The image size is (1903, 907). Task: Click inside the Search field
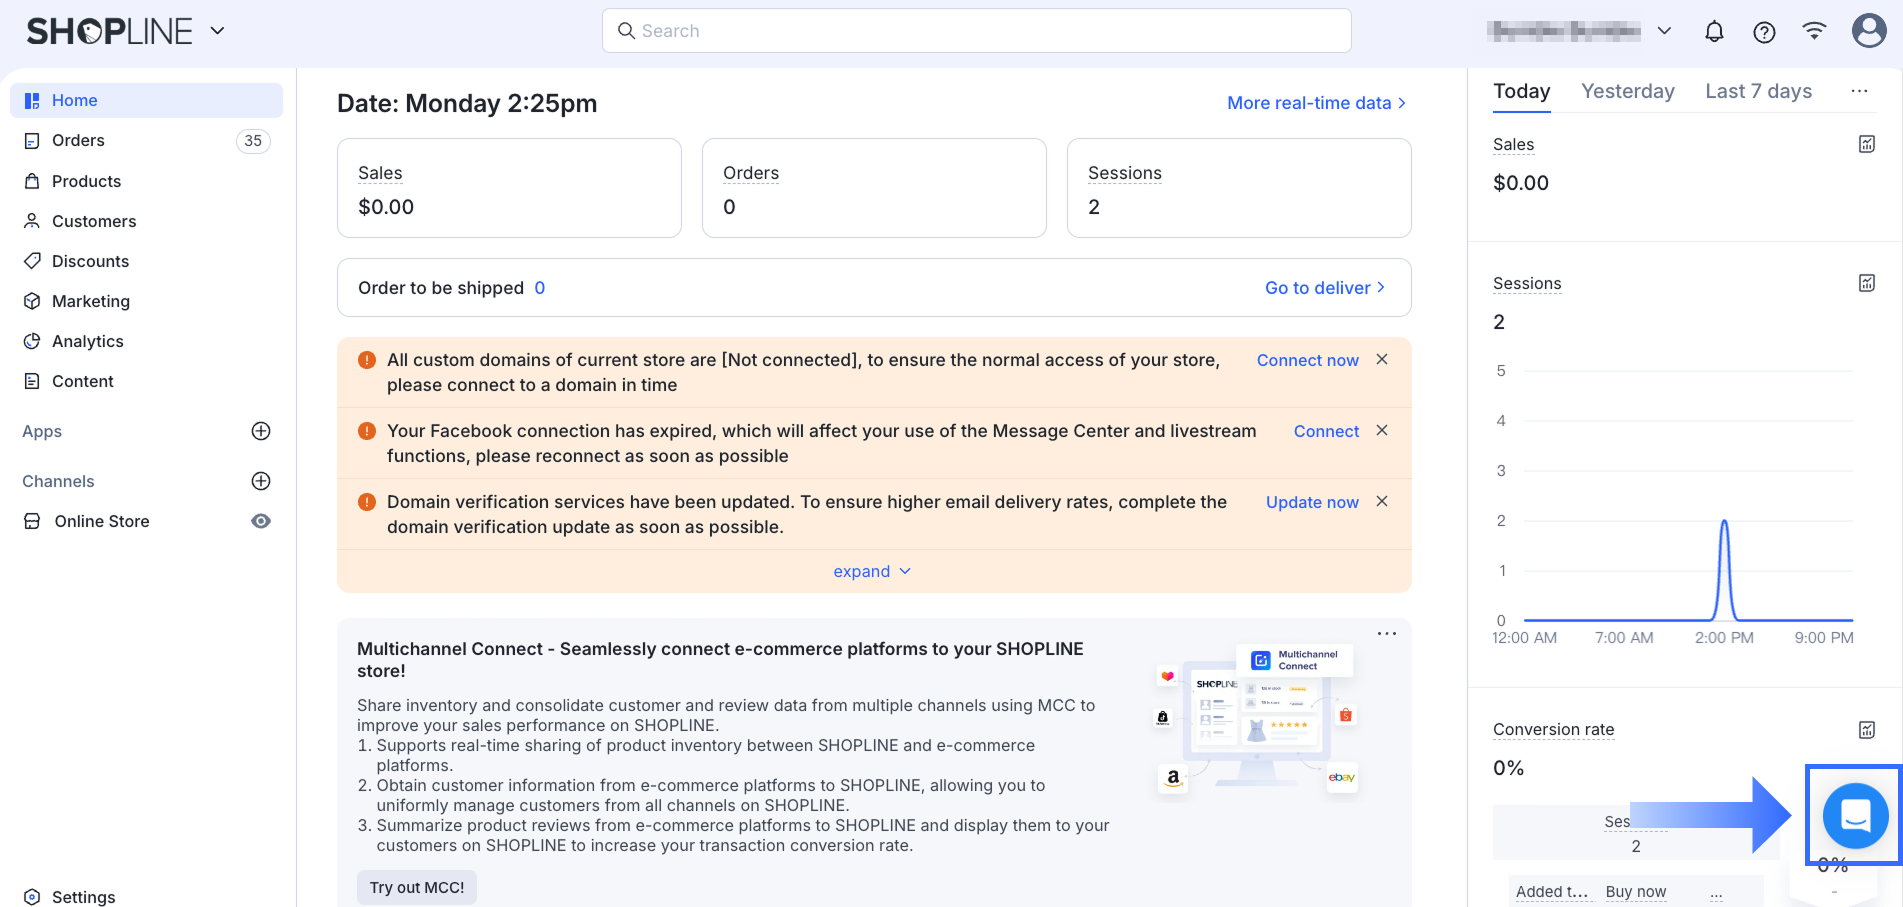(976, 31)
